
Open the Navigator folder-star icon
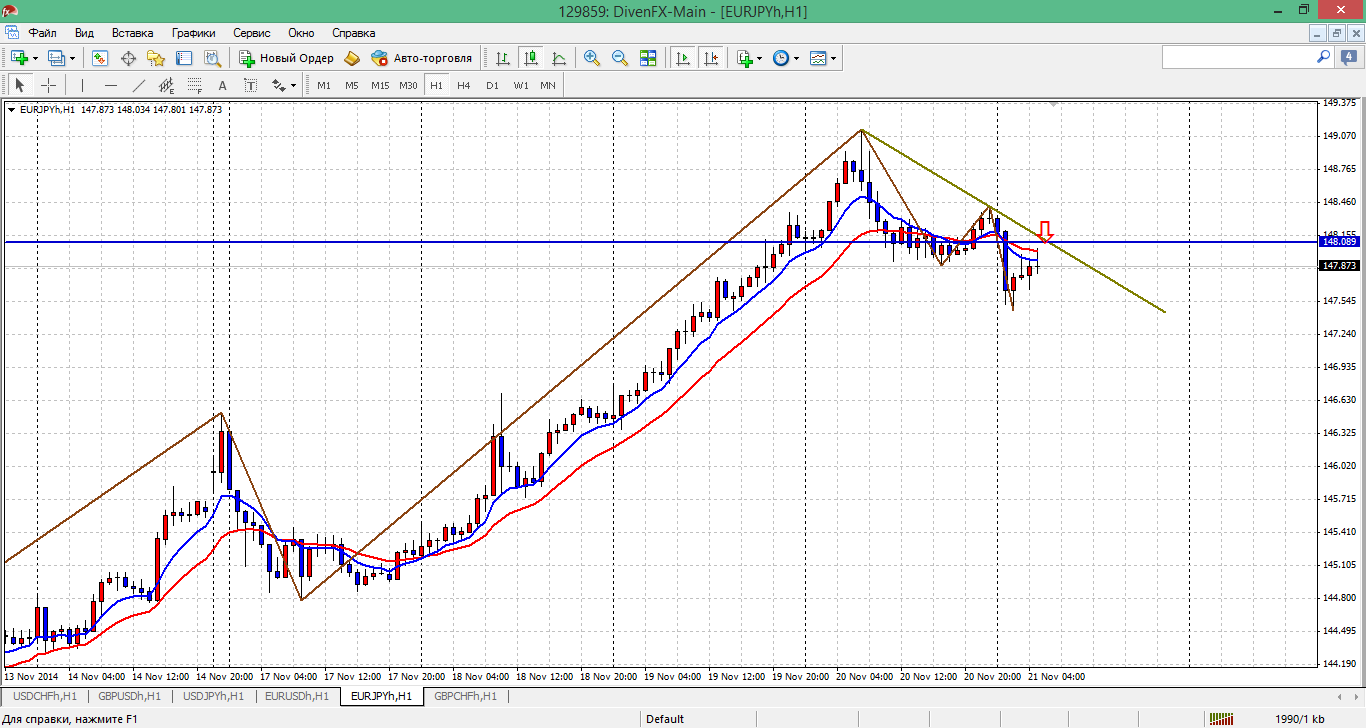(x=156, y=58)
